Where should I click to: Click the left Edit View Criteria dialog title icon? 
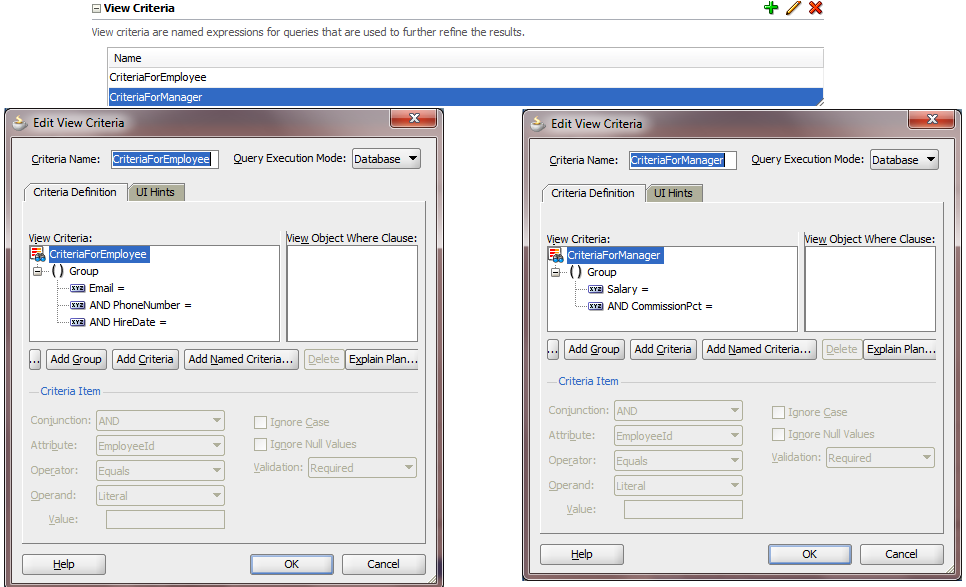(x=20, y=123)
